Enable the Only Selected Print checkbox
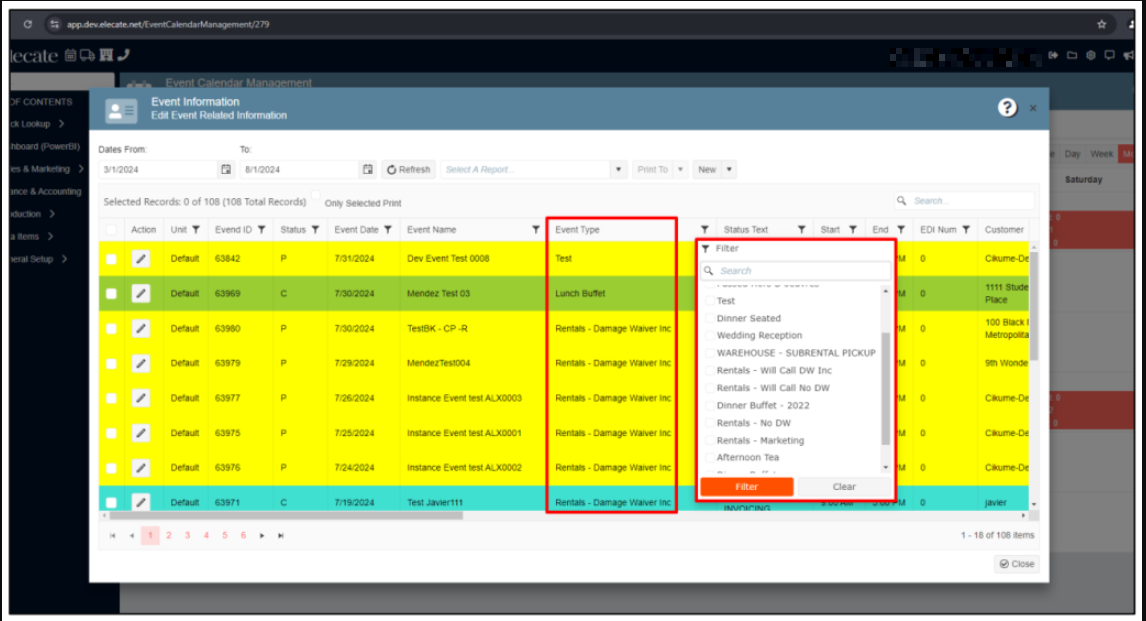Viewport: 1146px width, 621px height. [x=316, y=196]
